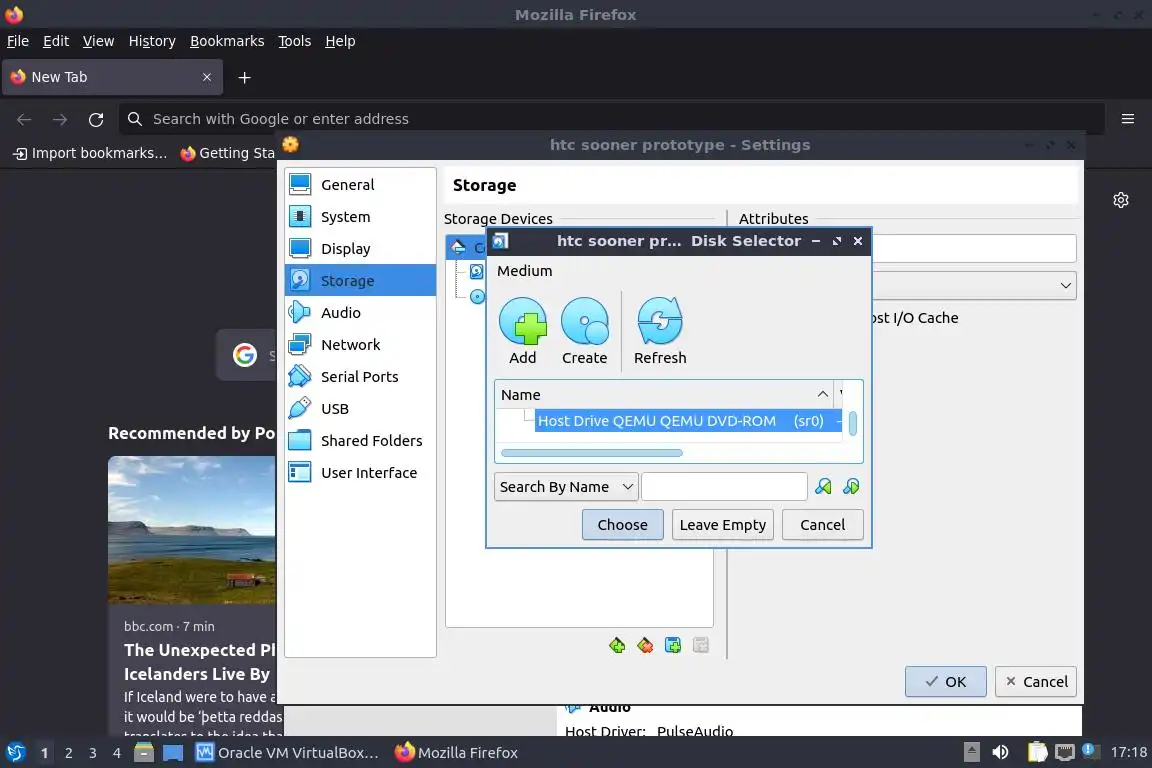Click the BBC Iceland article thumbnail
This screenshot has width=1152, height=768.
pos(192,530)
